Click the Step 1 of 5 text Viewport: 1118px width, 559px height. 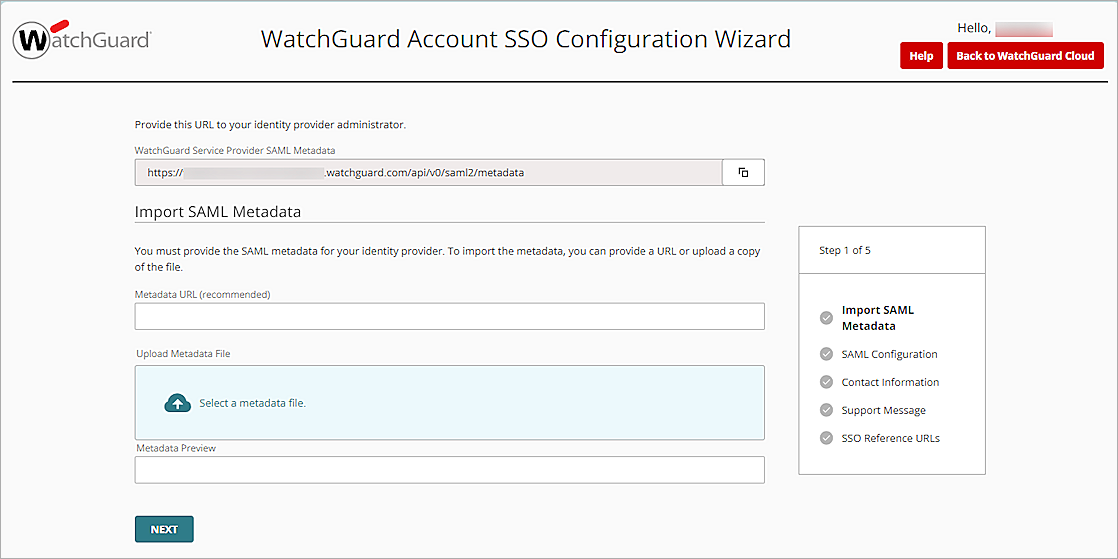(x=845, y=251)
